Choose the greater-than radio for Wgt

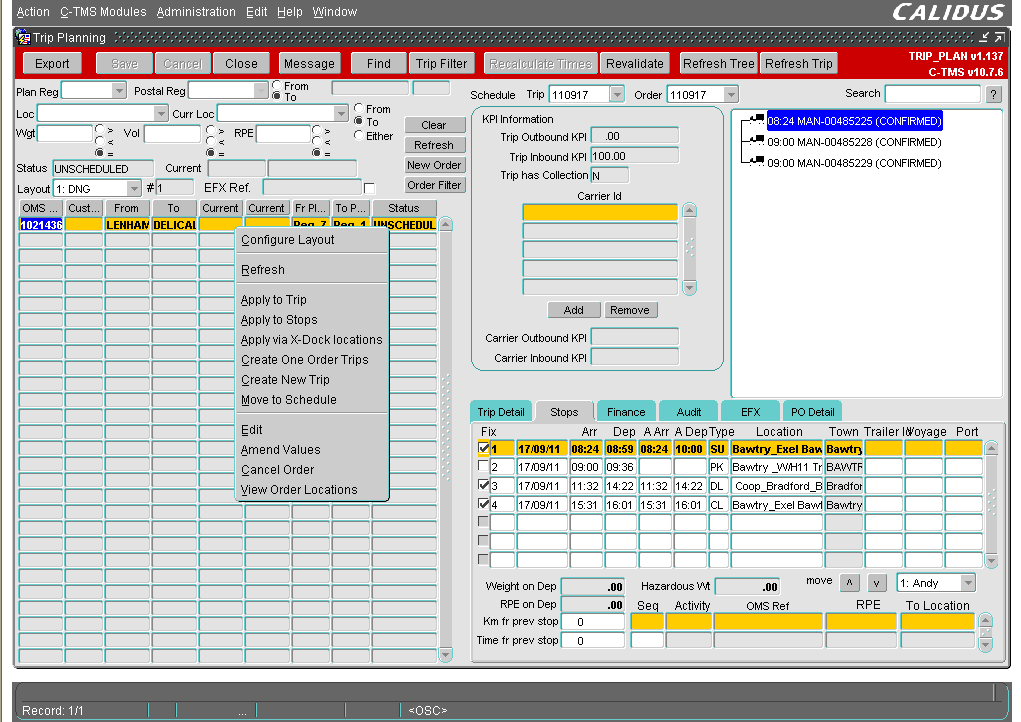(x=100, y=130)
